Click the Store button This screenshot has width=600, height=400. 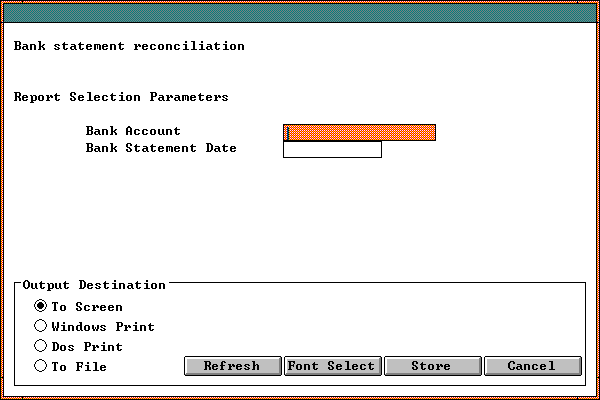coord(431,366)
